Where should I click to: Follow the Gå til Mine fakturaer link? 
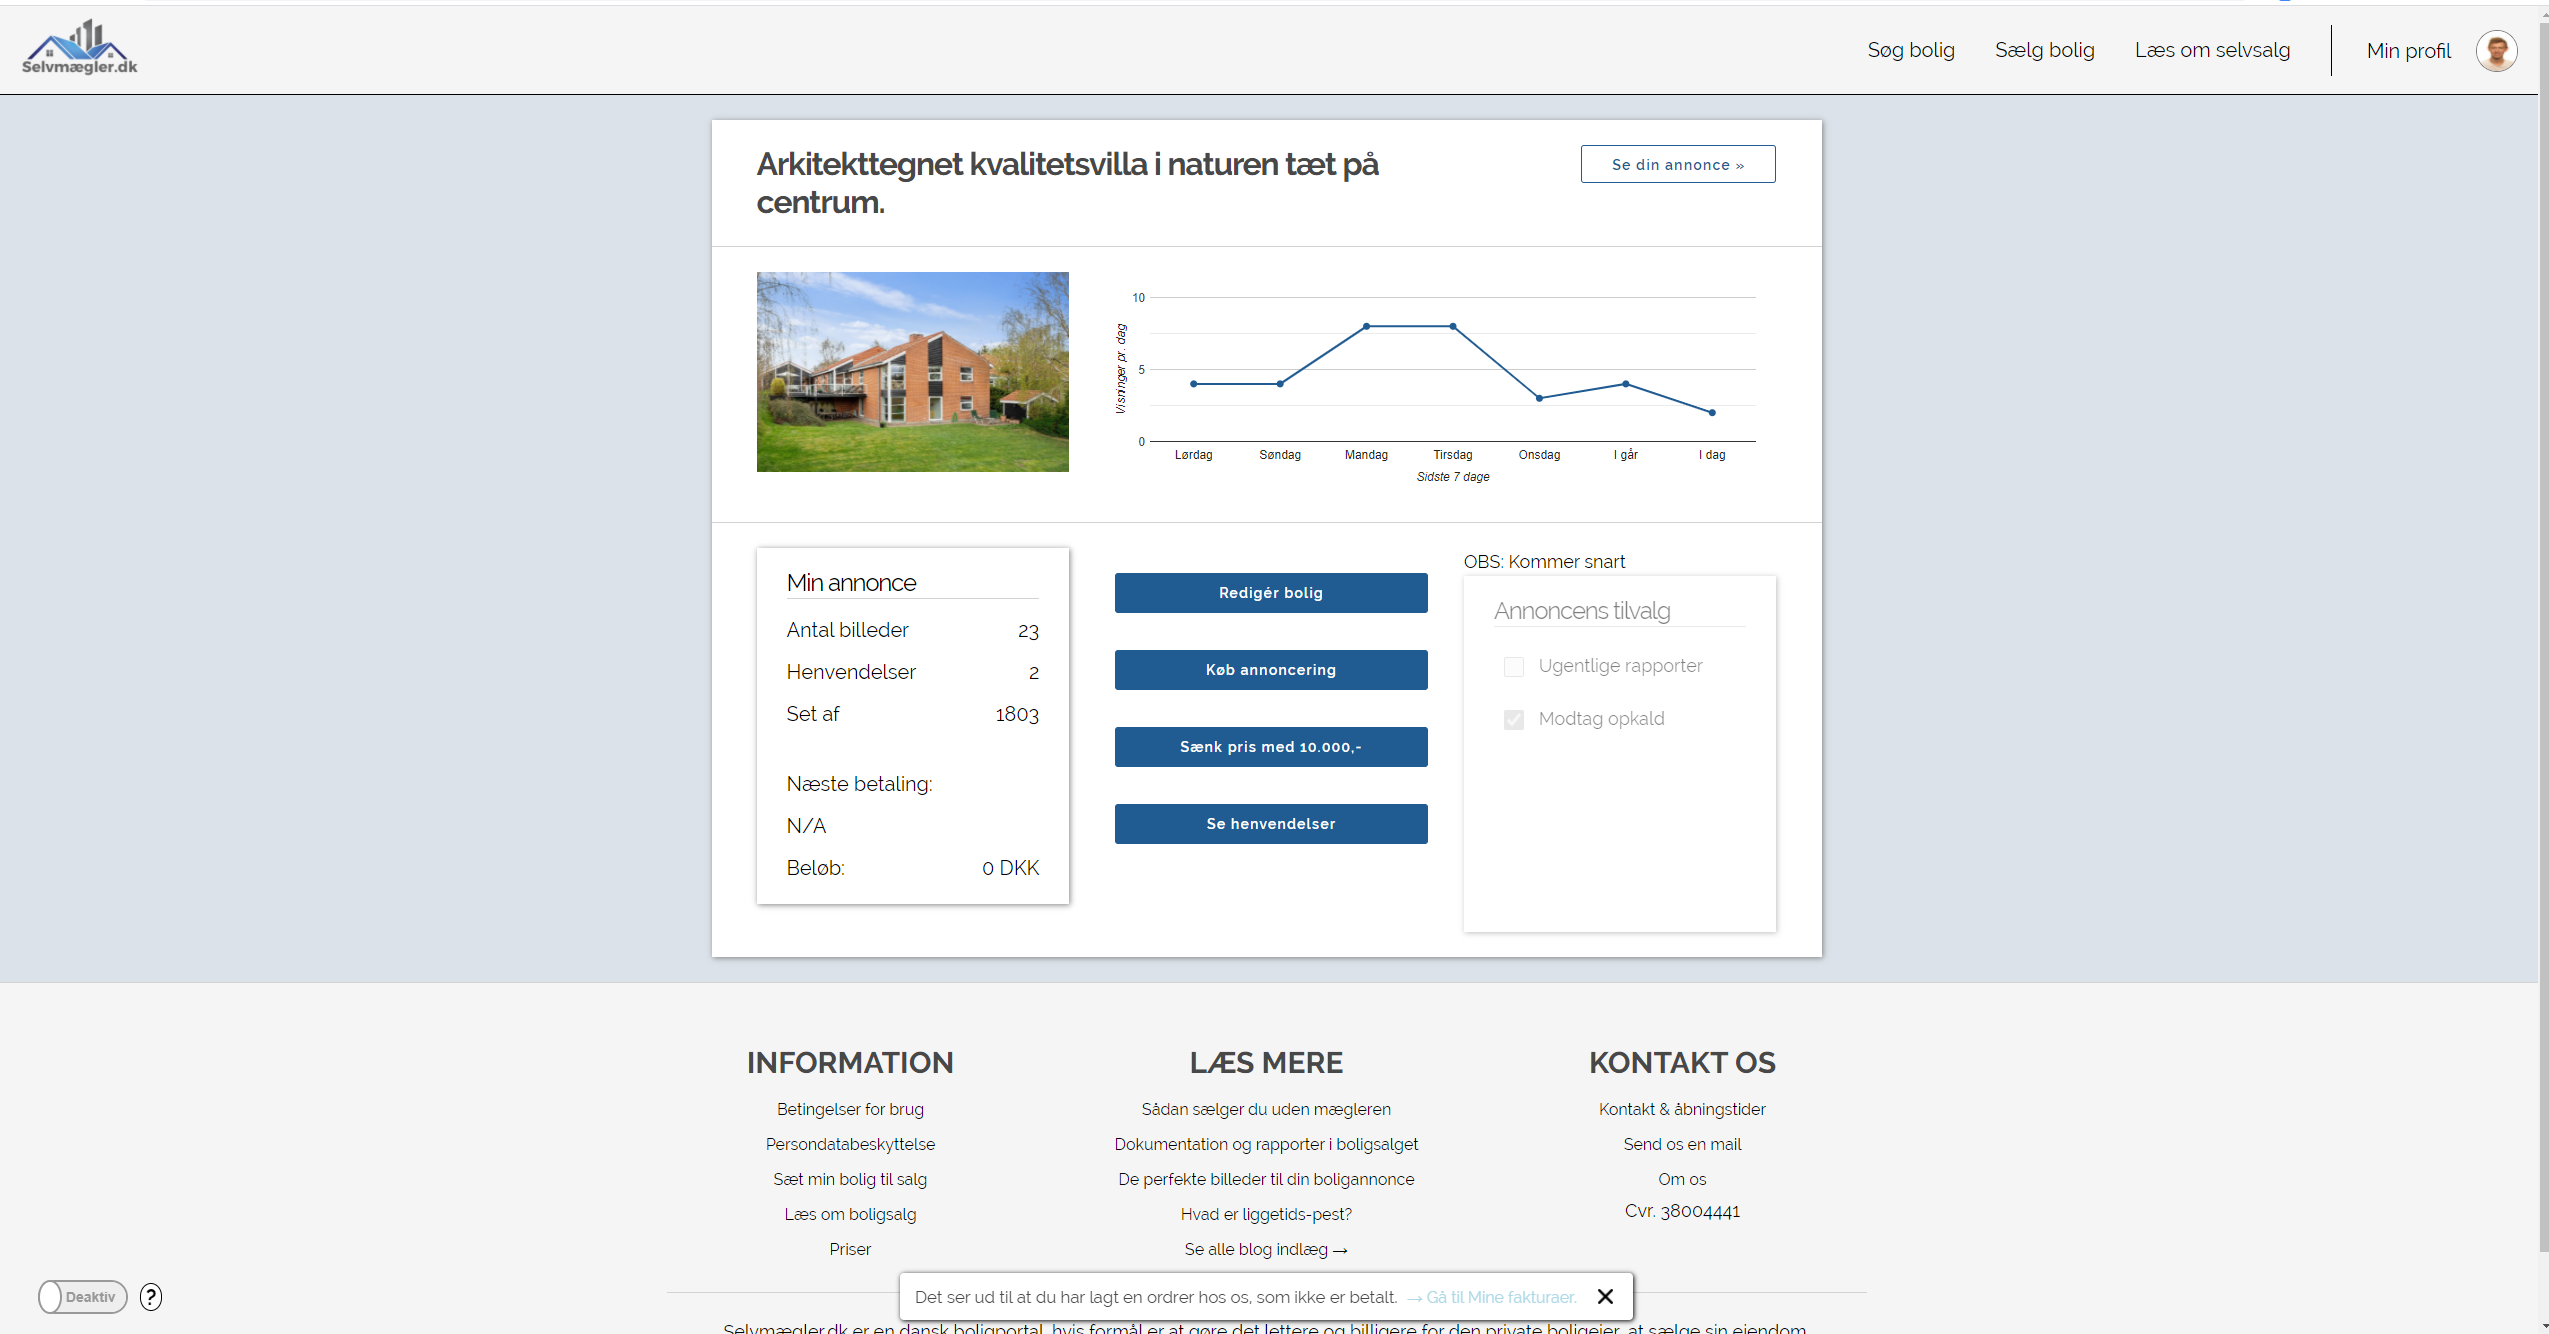point(1500,1297)
